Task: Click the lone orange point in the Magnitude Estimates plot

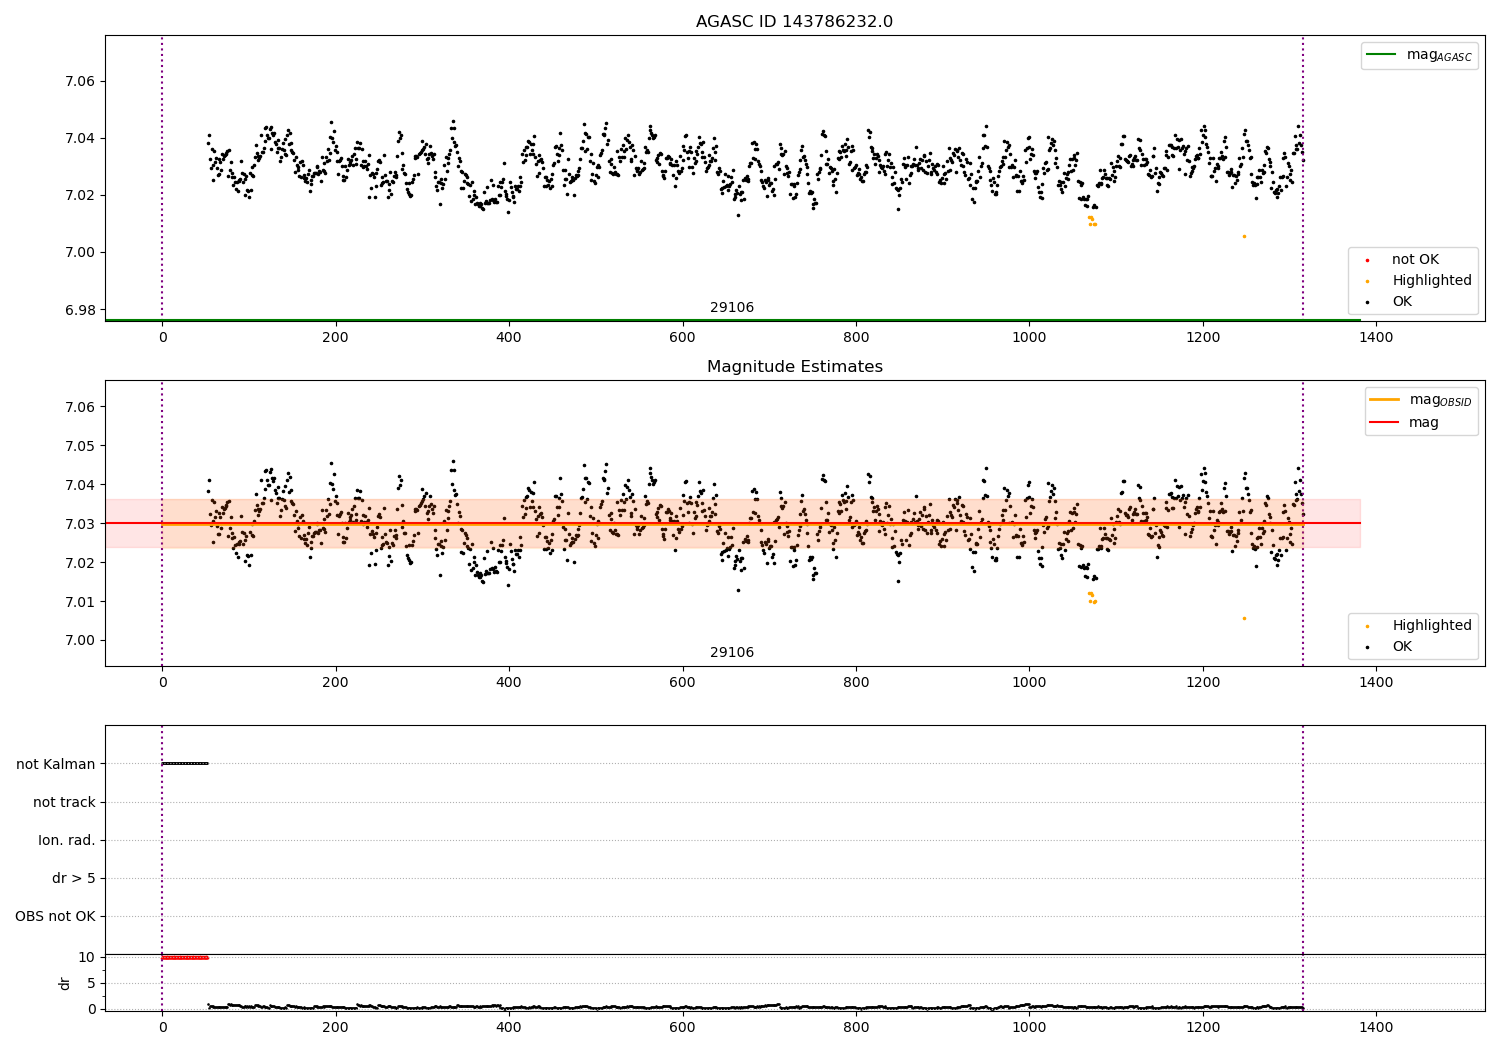Action: point(1244,618)
